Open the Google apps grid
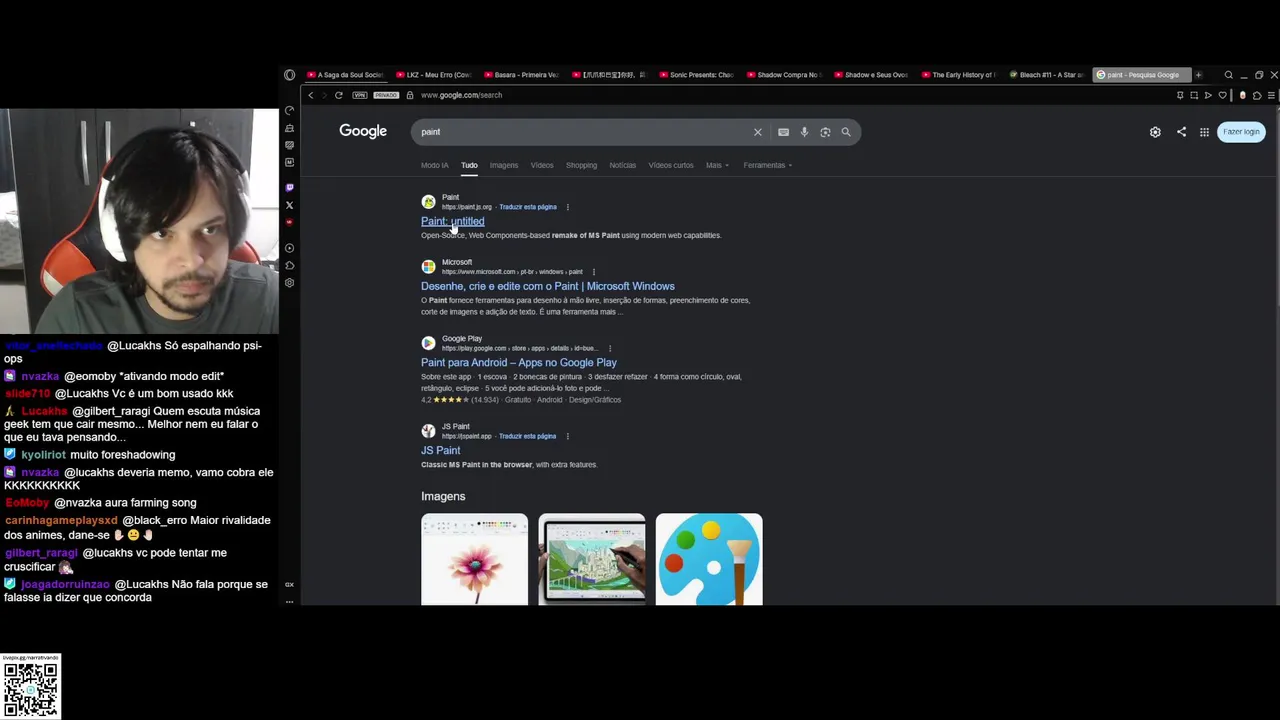This screenshot has width=1280, height=720. tap(1204, 132)
